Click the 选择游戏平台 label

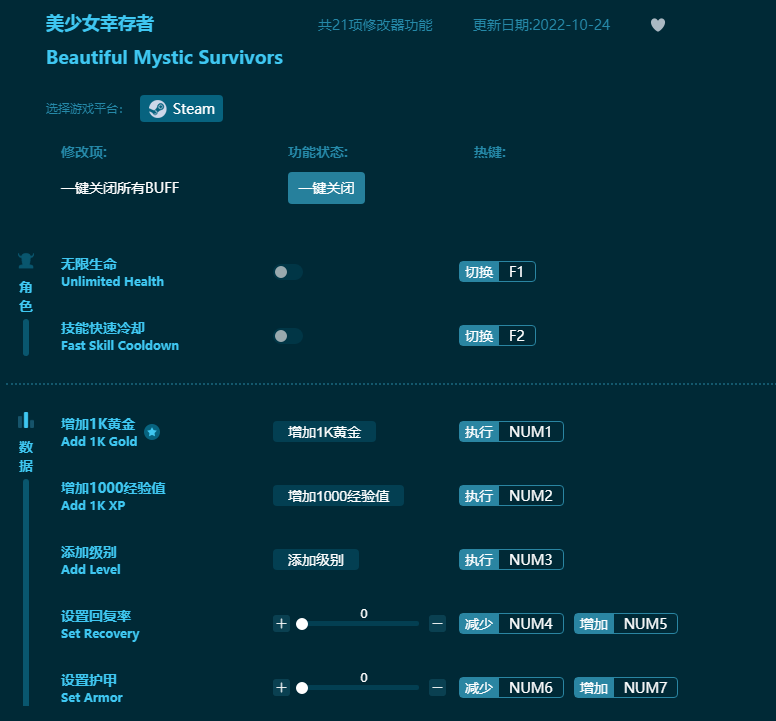point(84,109)
